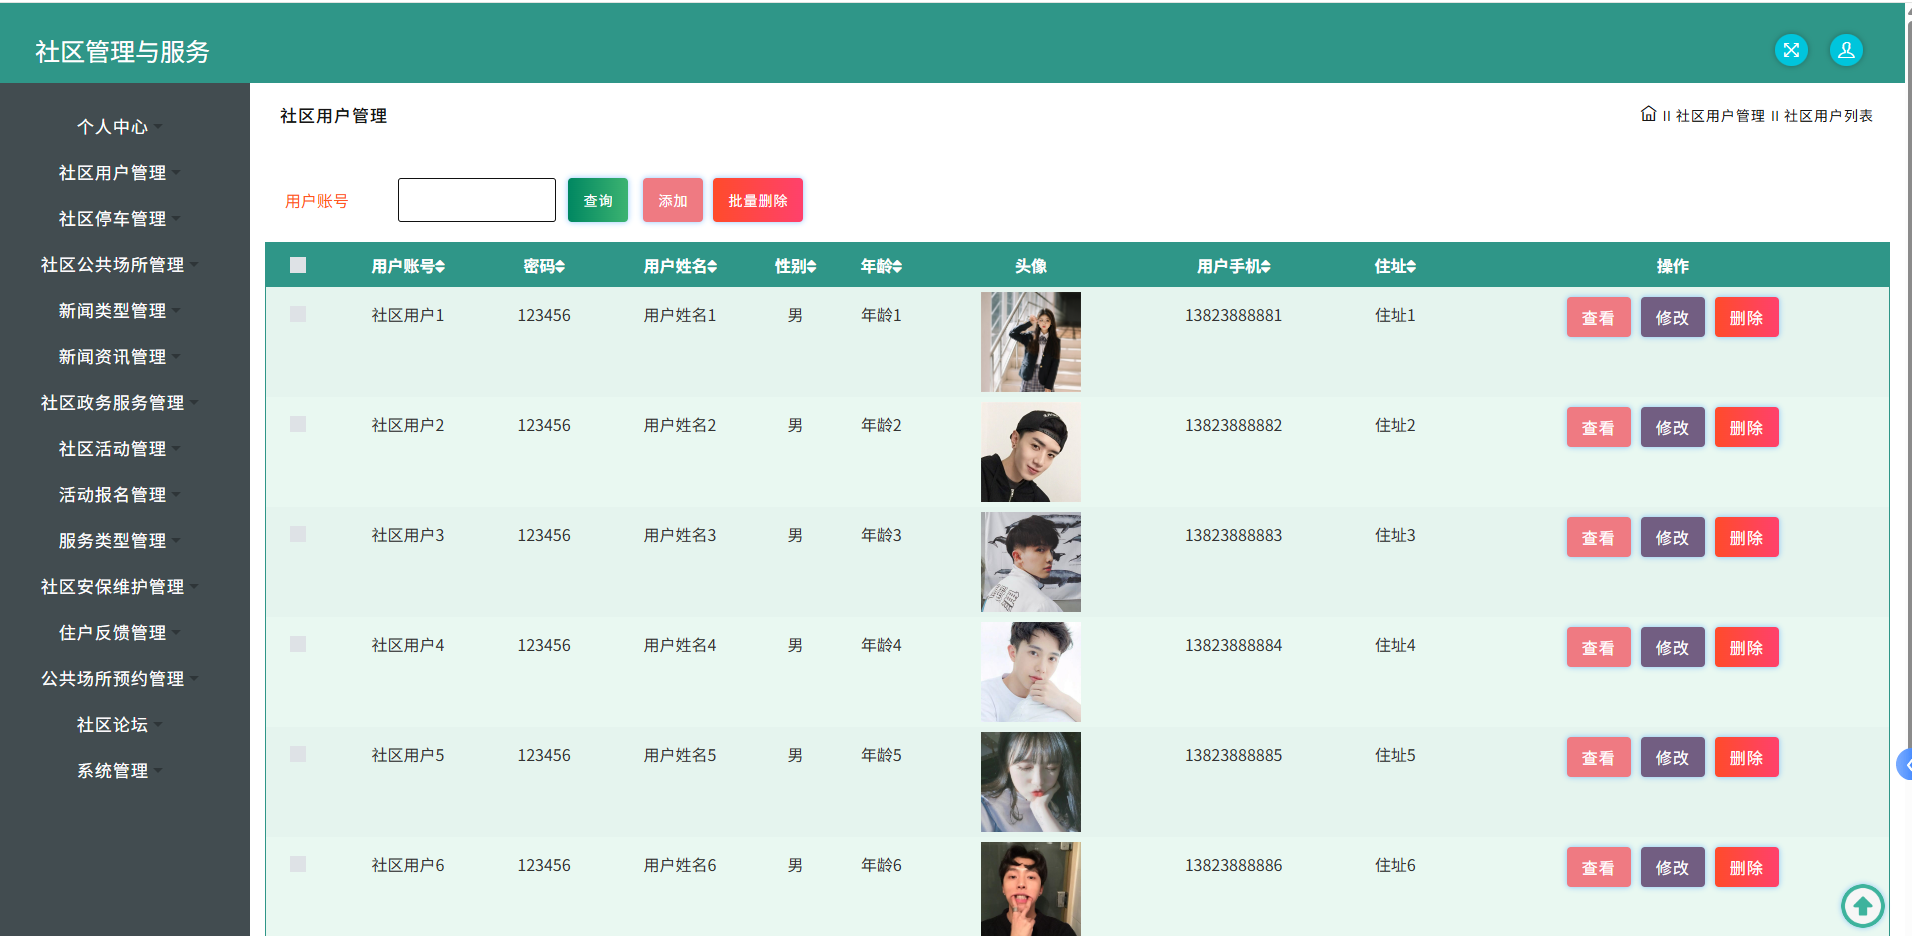This screenshot has height=936, width=1912.
Task: Open the user profile icon in header
Action: (1846, 50)
